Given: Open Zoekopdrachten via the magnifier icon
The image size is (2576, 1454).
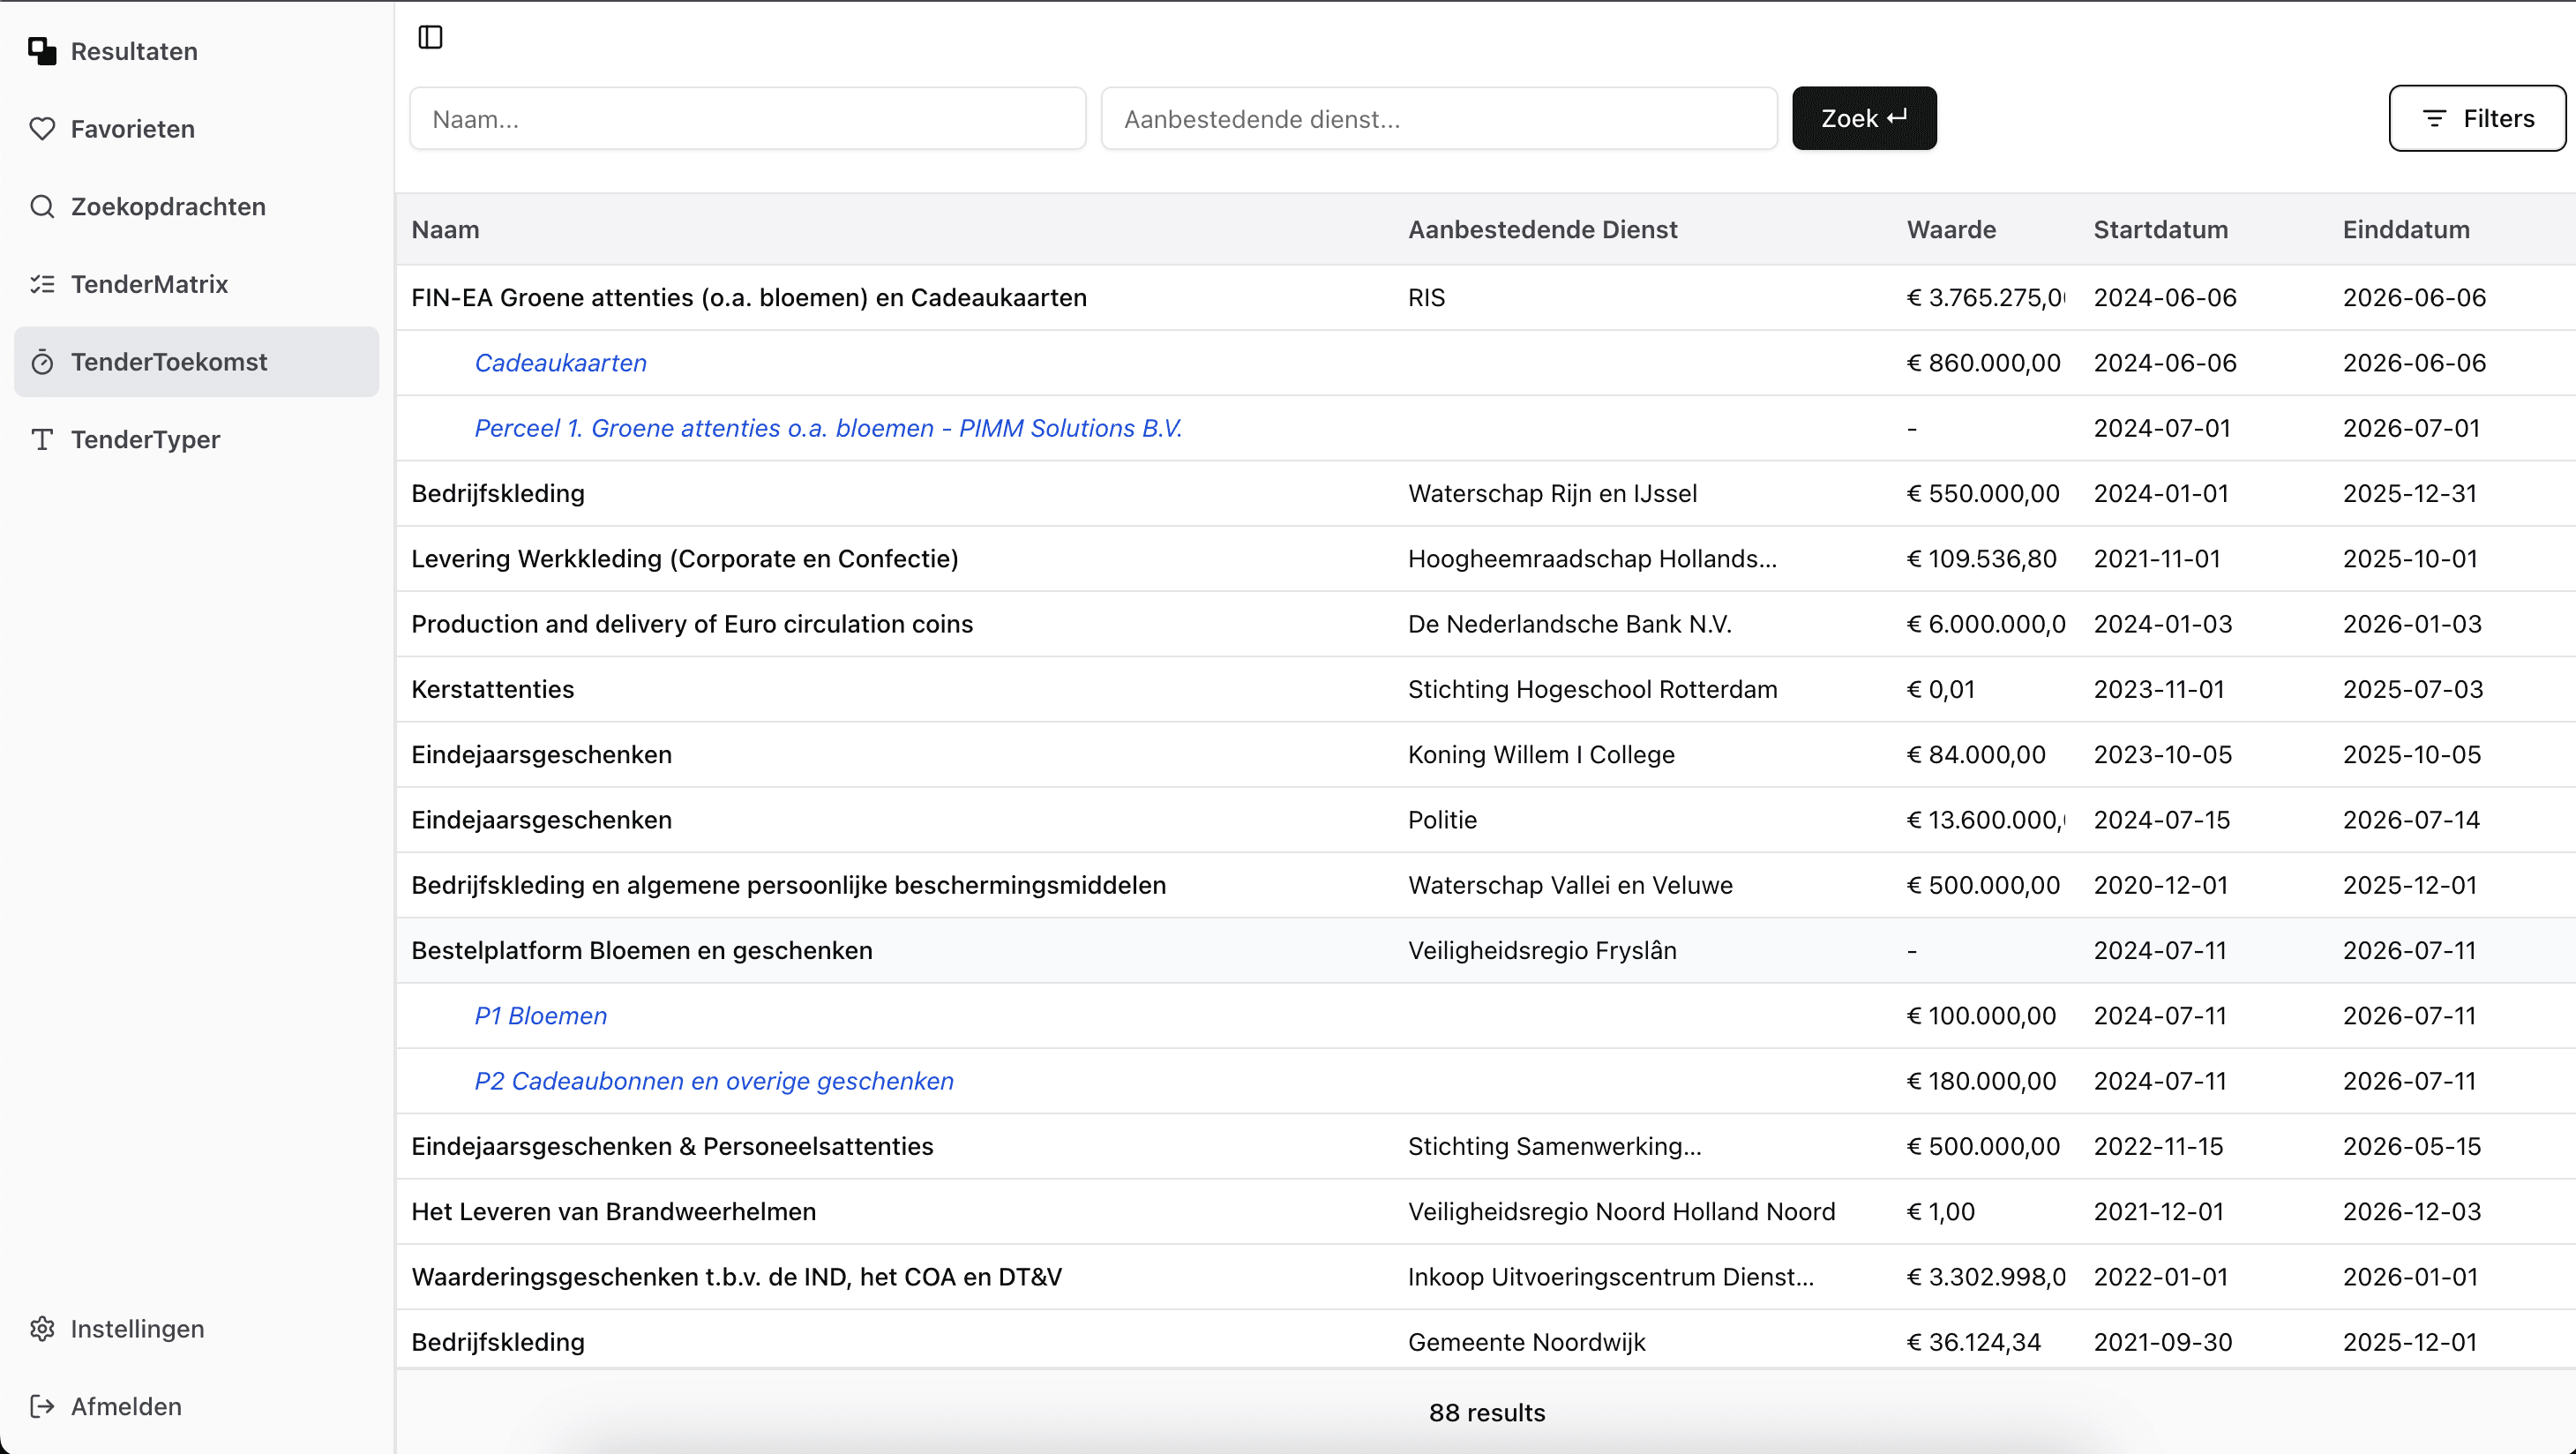Looking at the screenshot, I should click(x=42, y=206).
